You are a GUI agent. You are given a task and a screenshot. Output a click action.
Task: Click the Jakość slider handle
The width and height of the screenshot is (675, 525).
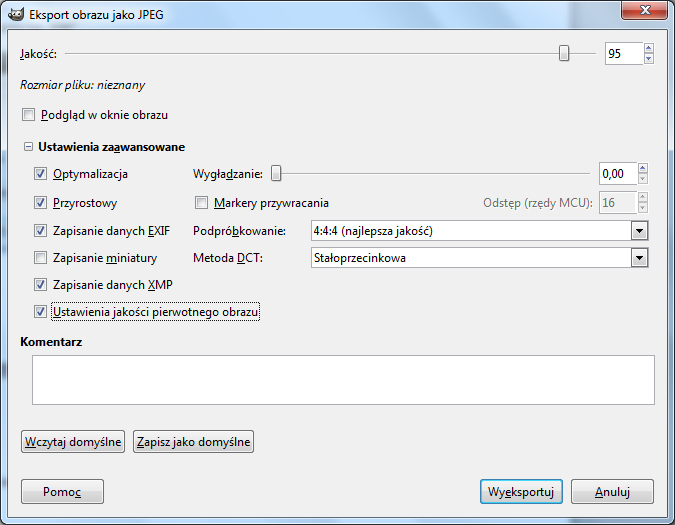point(564,53)
